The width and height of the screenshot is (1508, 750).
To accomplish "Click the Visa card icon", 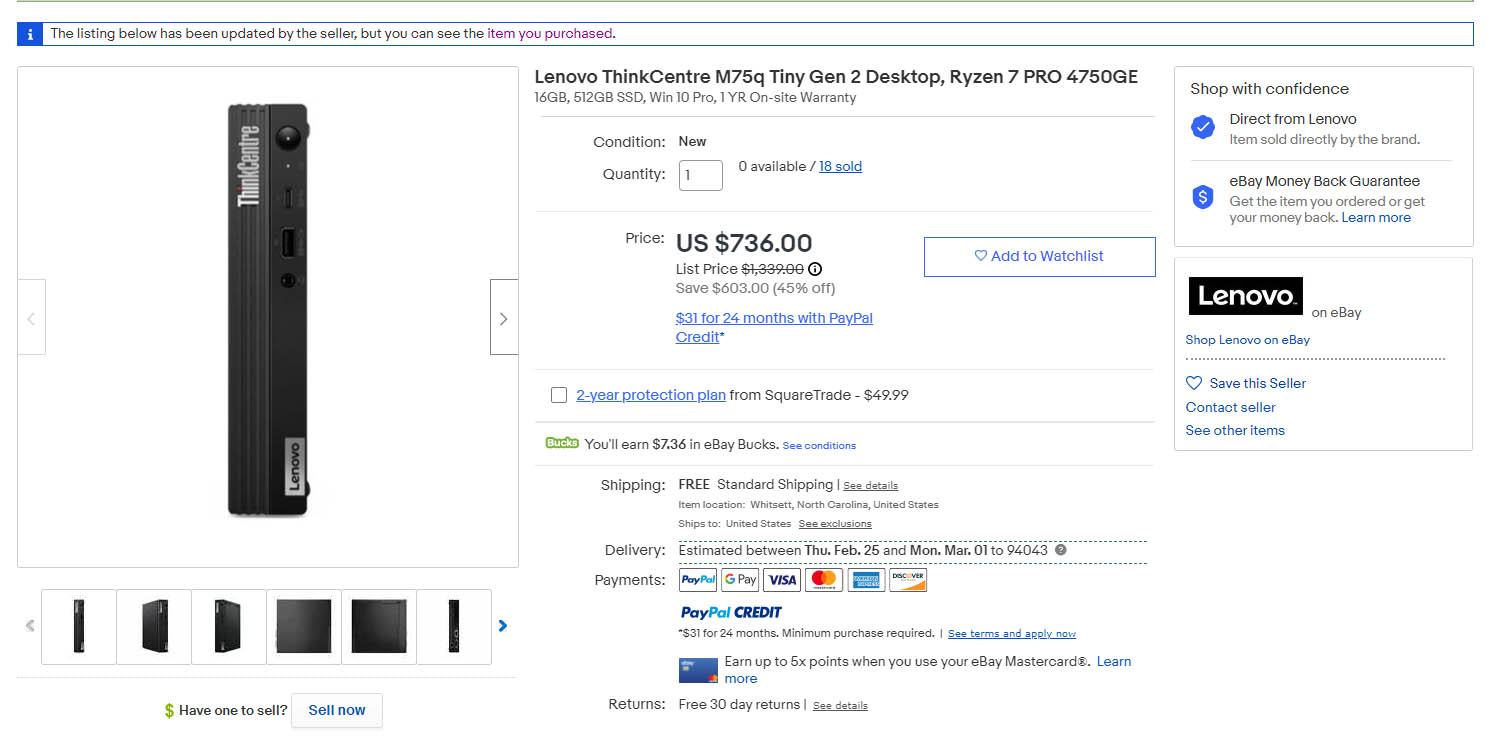I will (782, 580).
